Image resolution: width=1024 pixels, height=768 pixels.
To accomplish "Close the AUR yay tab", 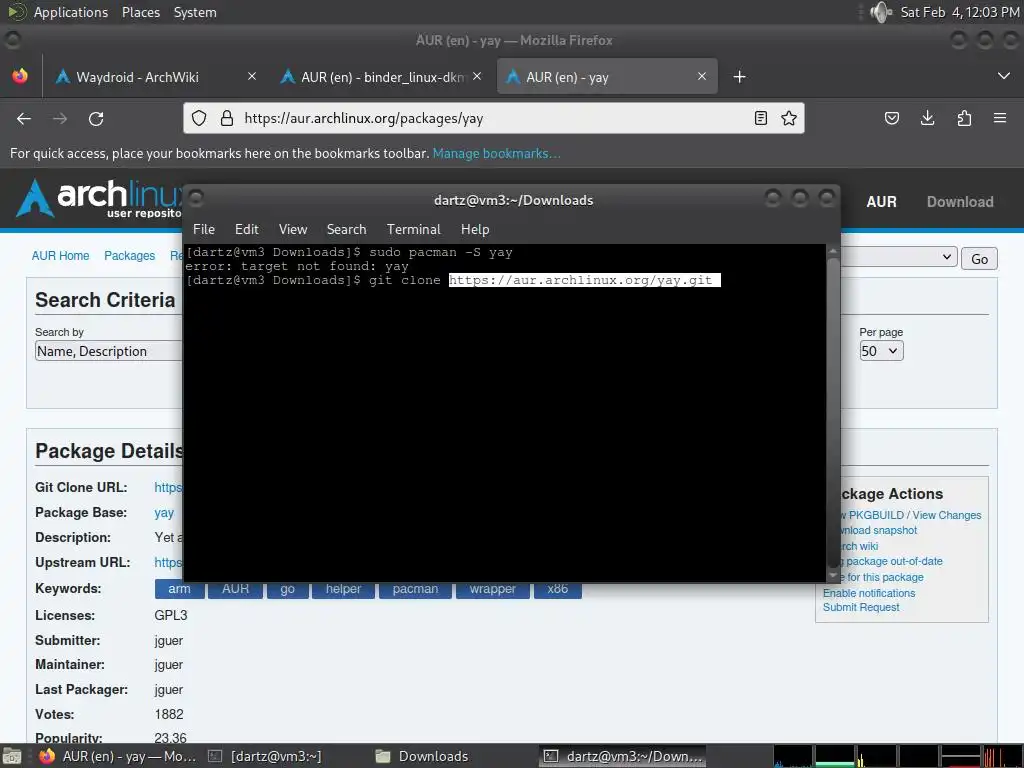I will click(x=702, y=76).
